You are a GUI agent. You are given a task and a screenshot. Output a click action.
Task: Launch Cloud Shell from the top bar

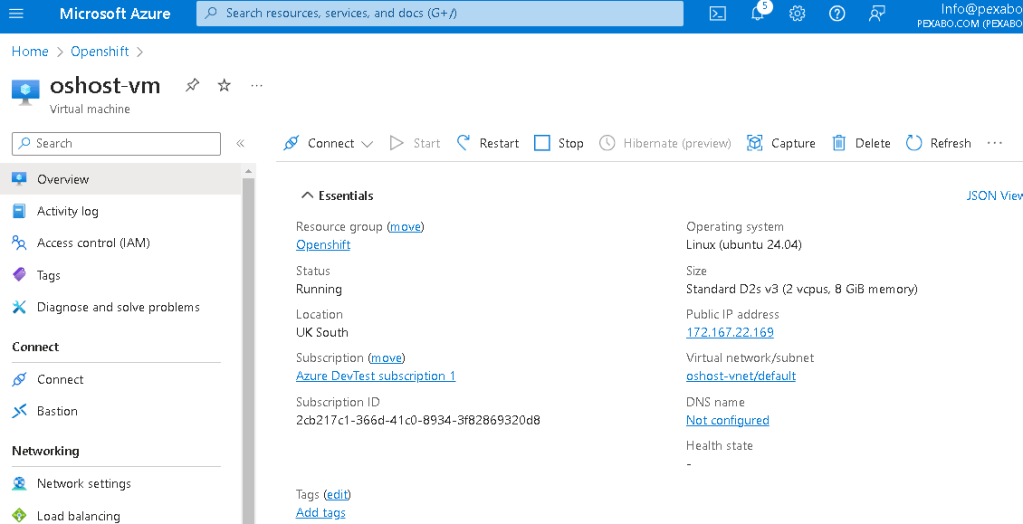coord(718,13)
